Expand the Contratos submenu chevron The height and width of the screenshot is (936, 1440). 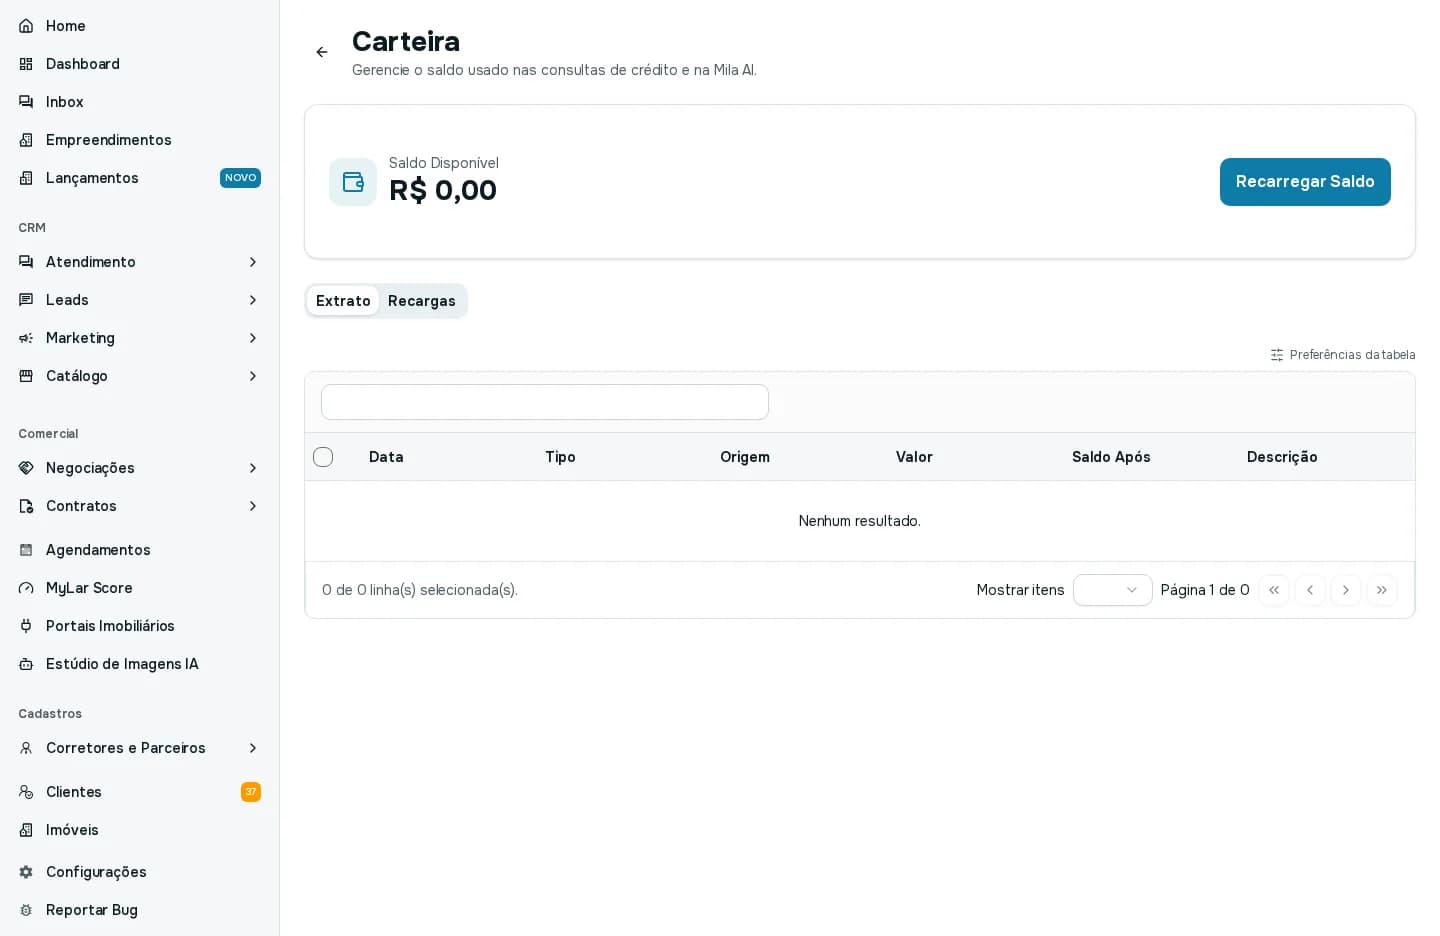coord(253,506)
